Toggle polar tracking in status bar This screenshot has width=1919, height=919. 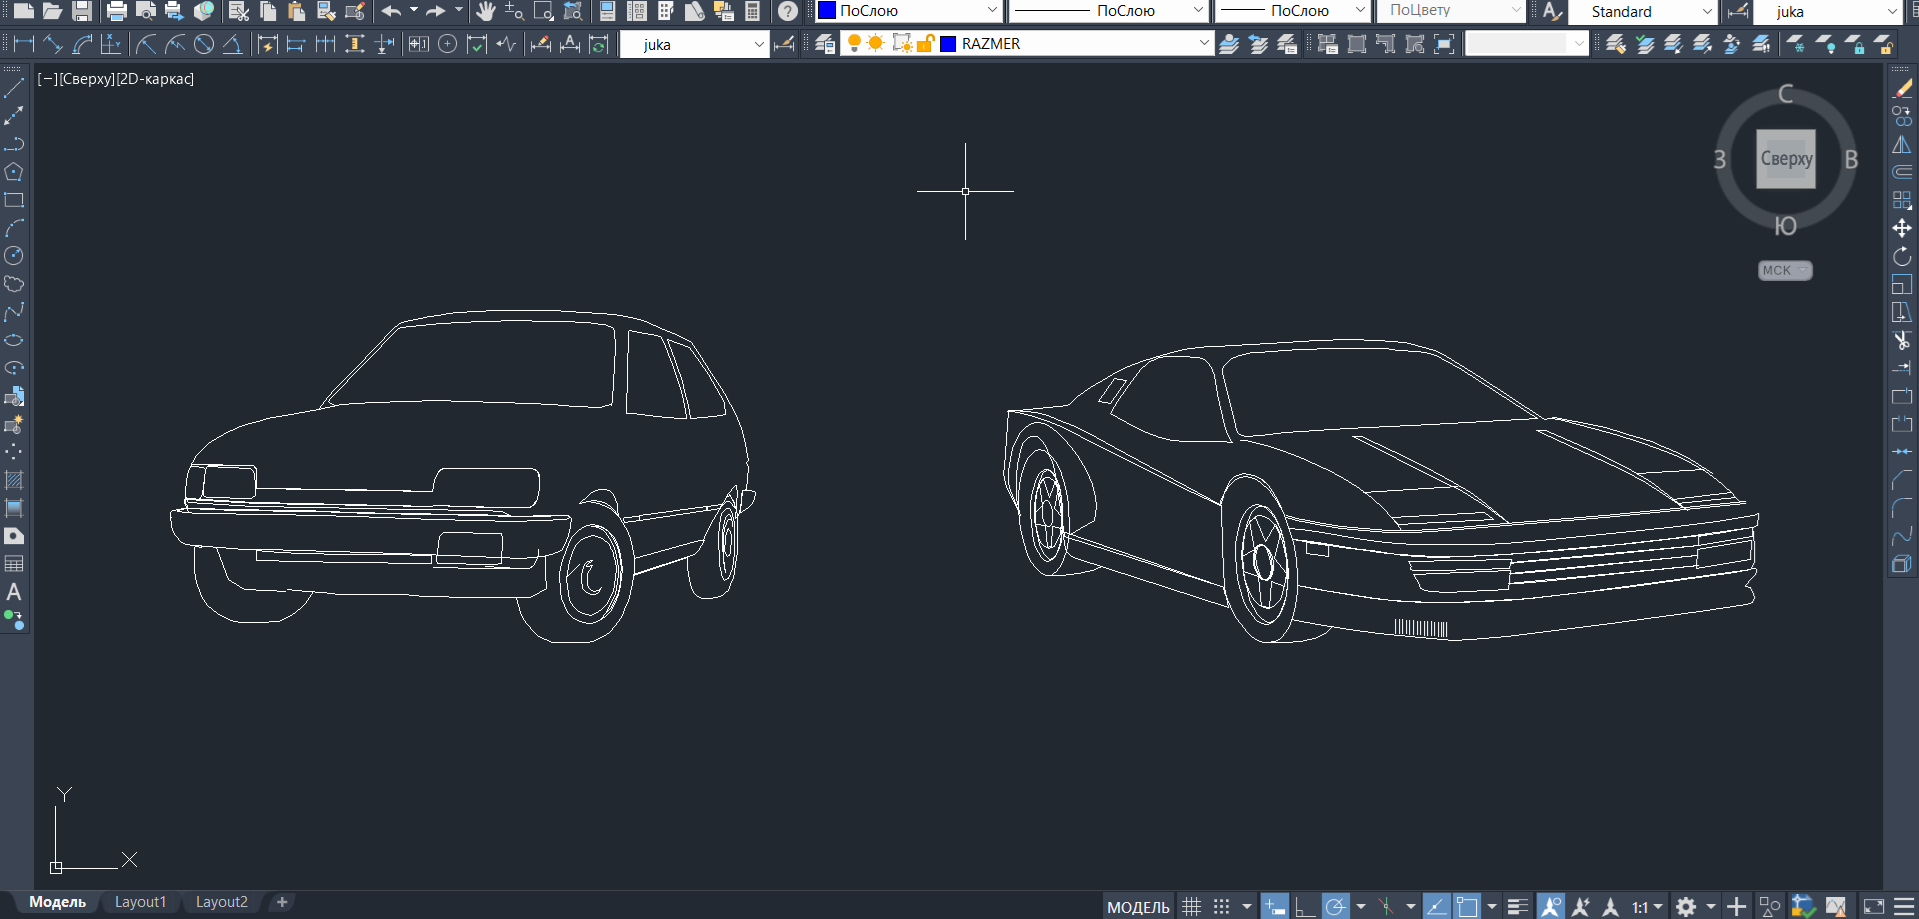pyautogui.click(x=1335, y=906)
